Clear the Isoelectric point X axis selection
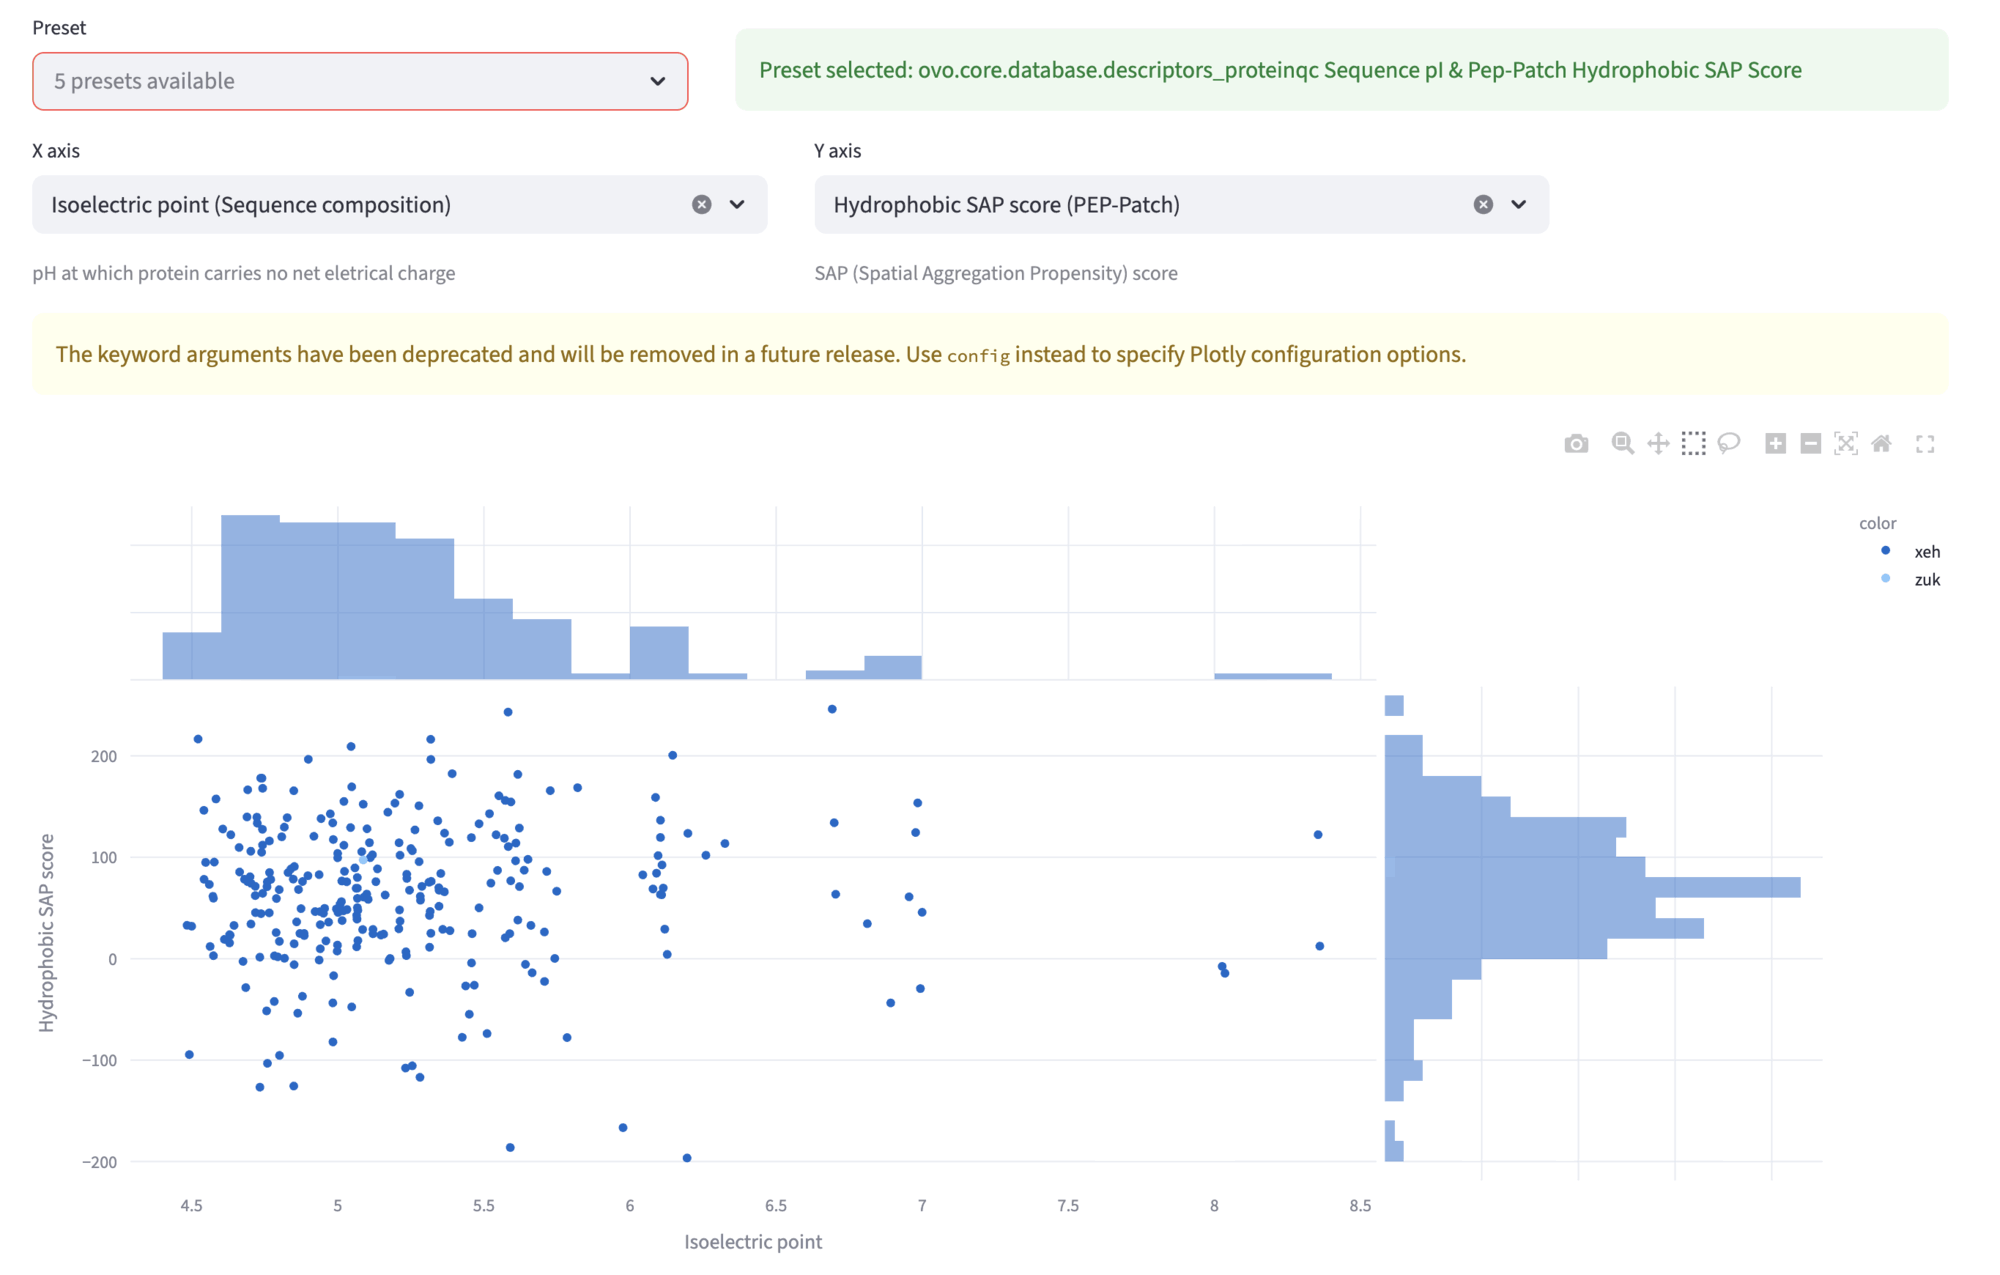Screen dimensions: 2000x1275 pos(701,204)
